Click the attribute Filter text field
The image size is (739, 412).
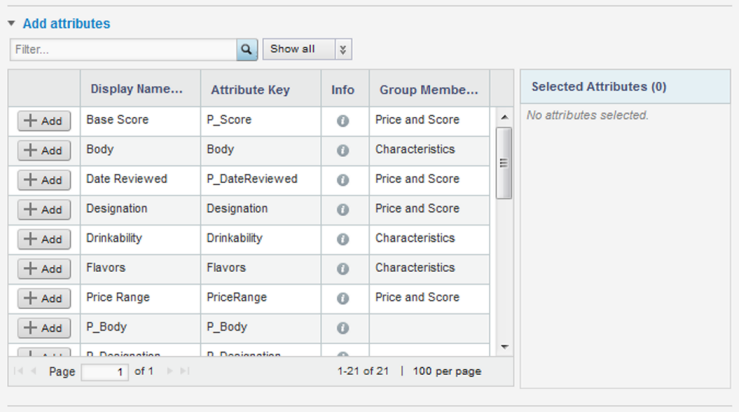point(123,49)
